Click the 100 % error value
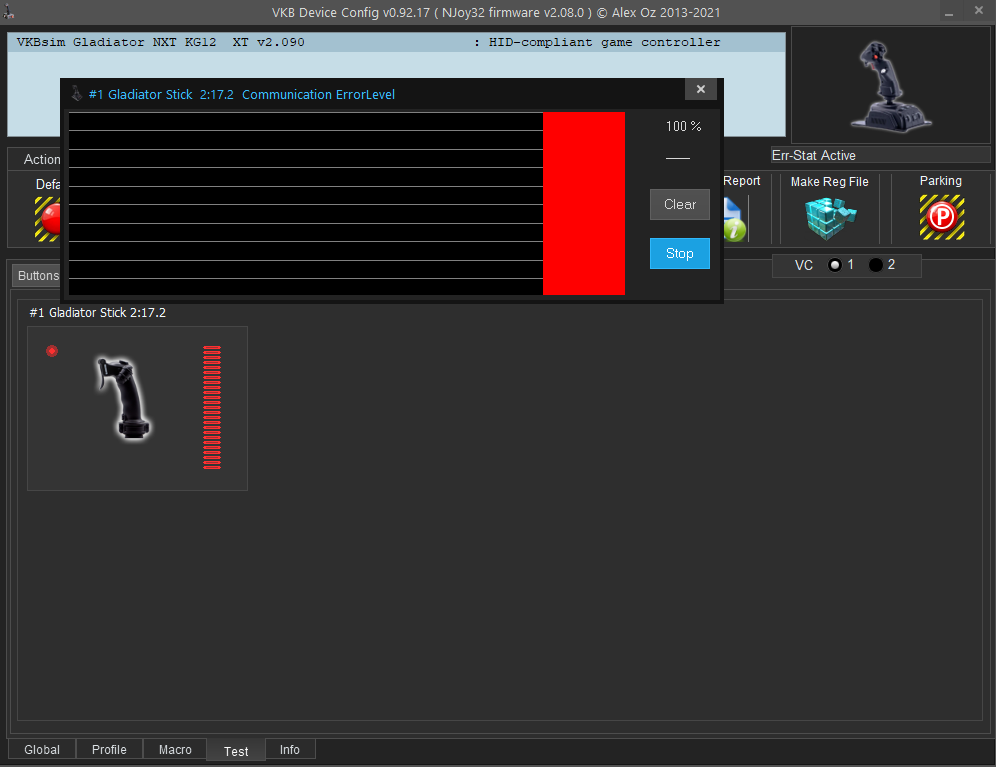 pyautogui.click(x=683, y=126)
